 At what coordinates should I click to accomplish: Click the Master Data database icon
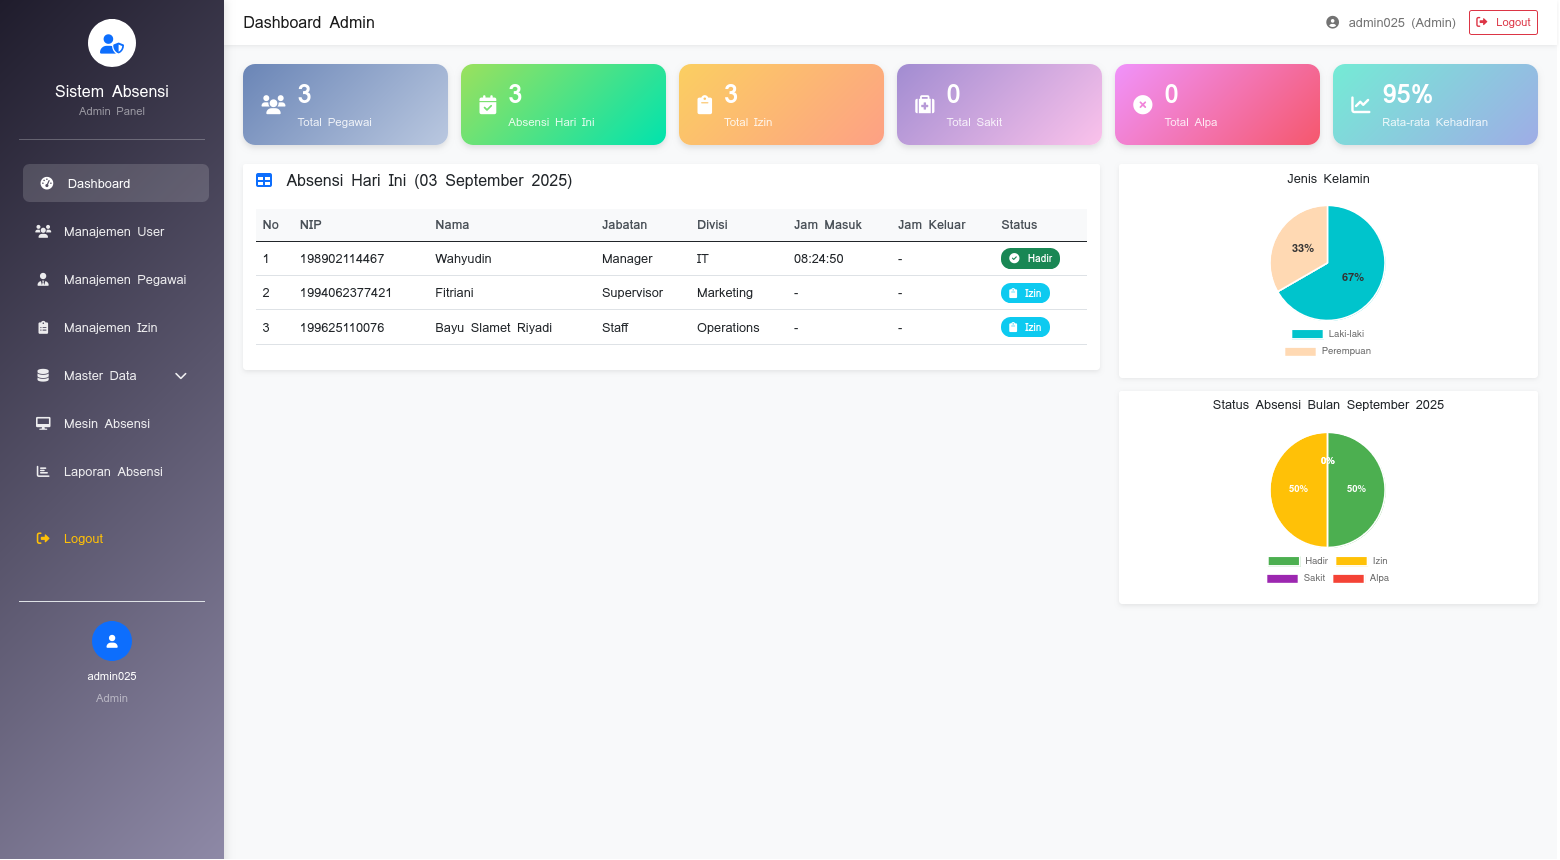[x=43, y=376]
